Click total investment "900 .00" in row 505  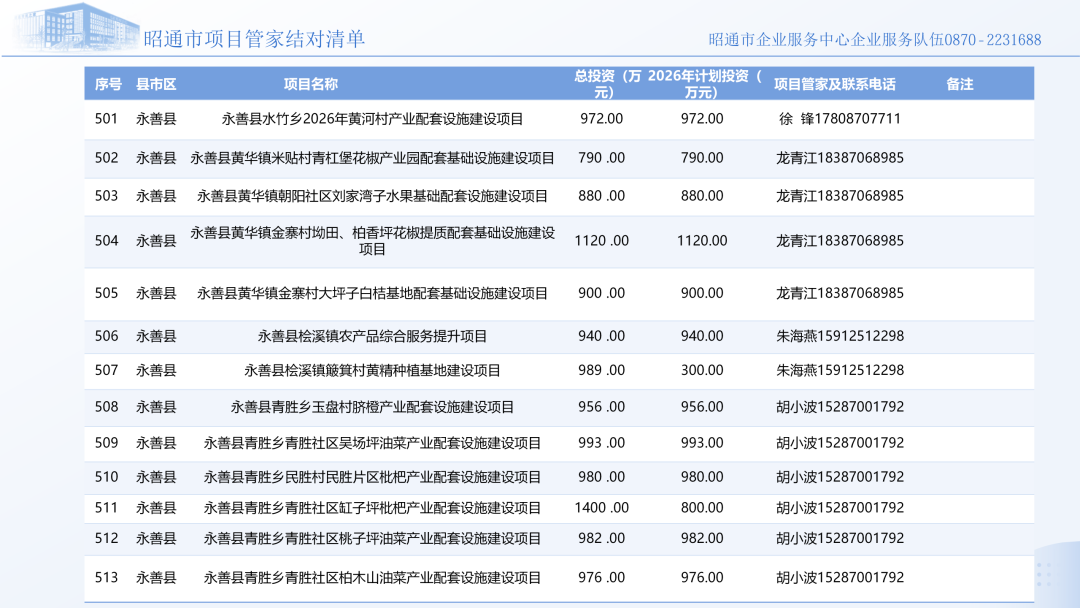[601, 293]
